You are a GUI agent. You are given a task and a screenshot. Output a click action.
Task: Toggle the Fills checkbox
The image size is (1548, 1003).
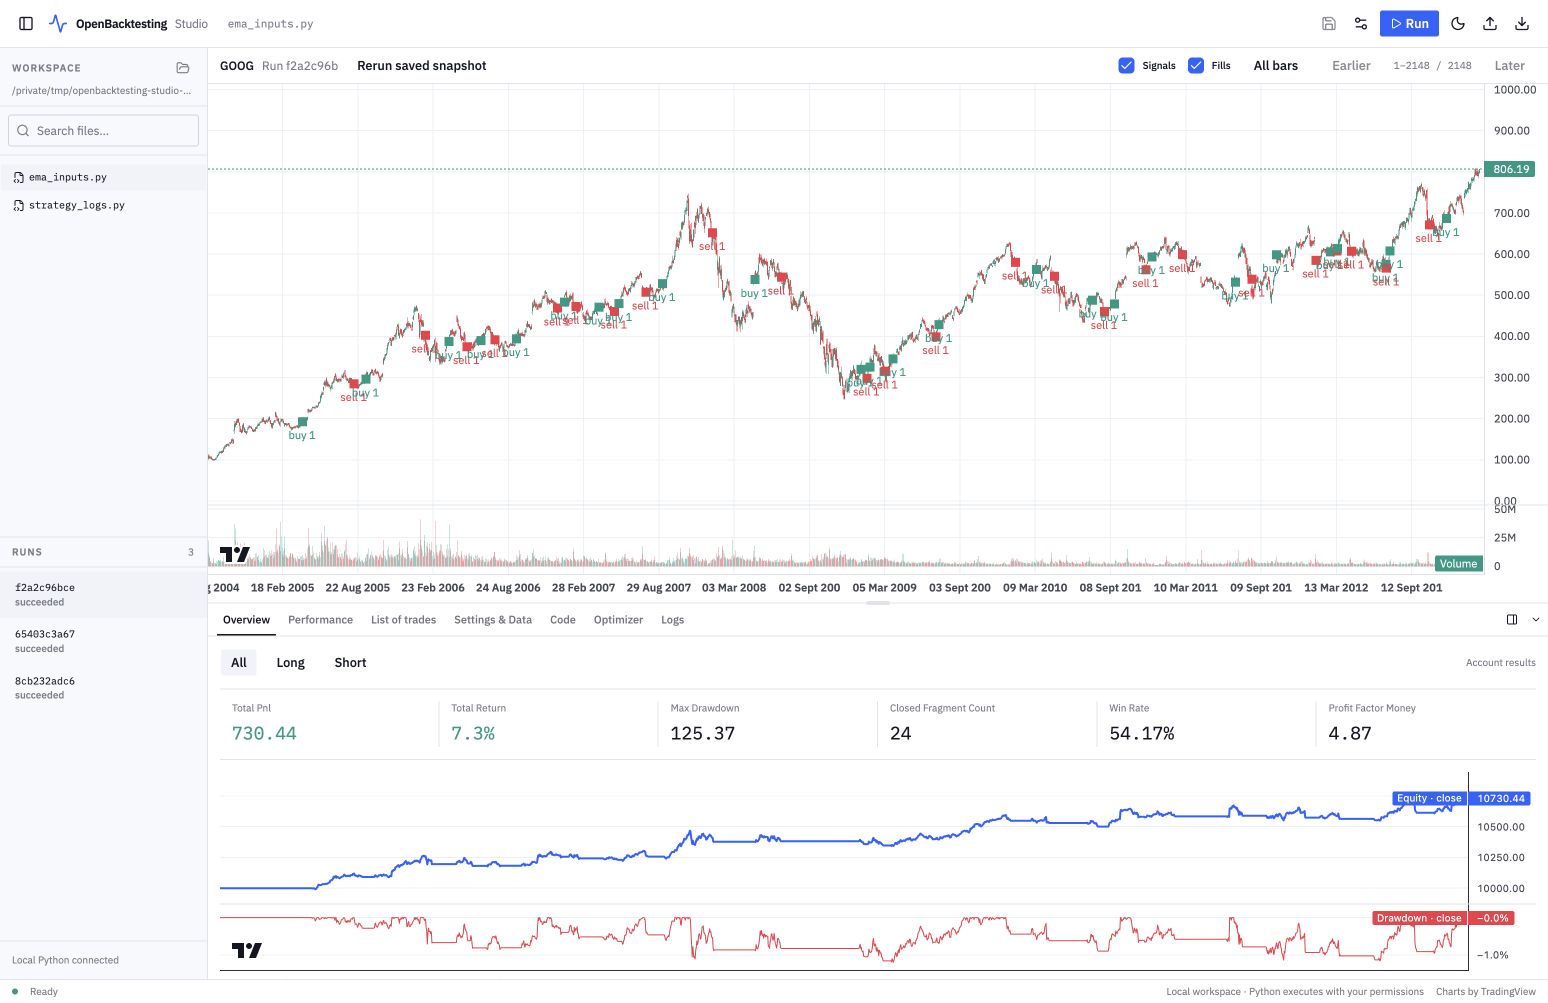point(1196,66)
